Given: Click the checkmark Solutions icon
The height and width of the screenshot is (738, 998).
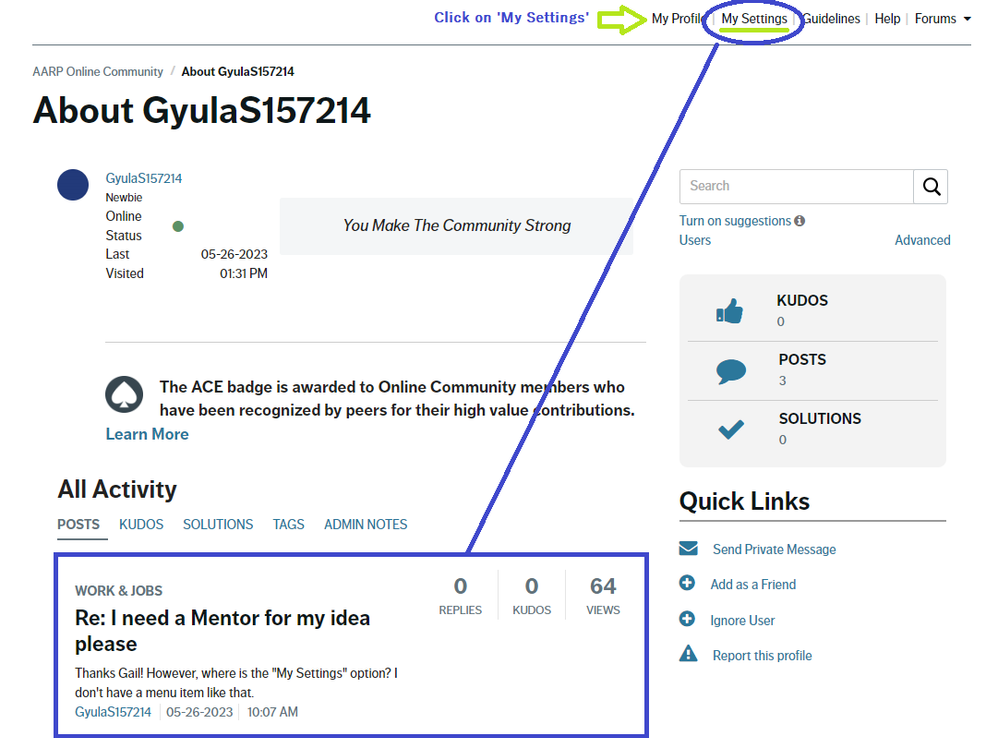Looking at the screenshot, I should click(731, 430).
